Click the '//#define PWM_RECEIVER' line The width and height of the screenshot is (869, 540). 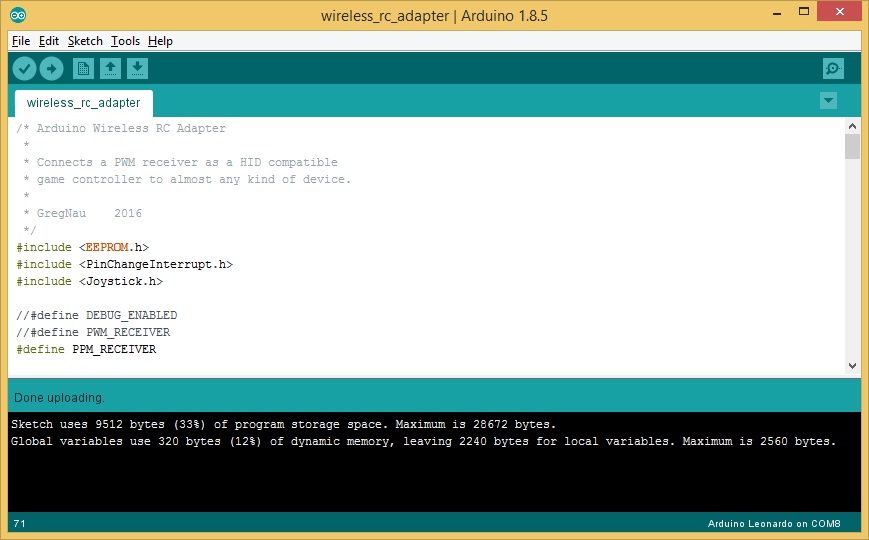93,333
